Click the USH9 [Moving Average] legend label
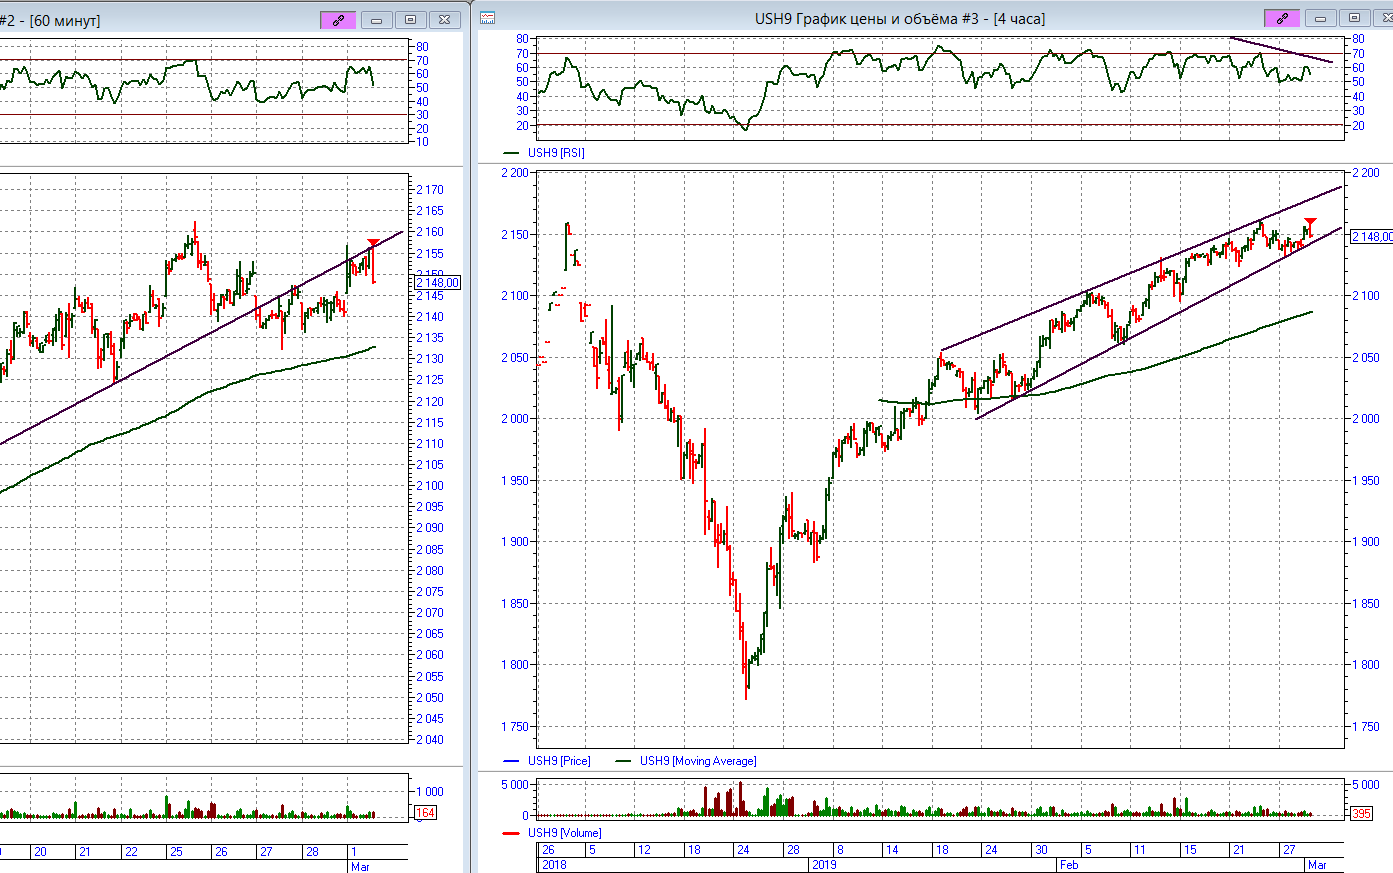The image size is (1393, 873). click(698, 761)
